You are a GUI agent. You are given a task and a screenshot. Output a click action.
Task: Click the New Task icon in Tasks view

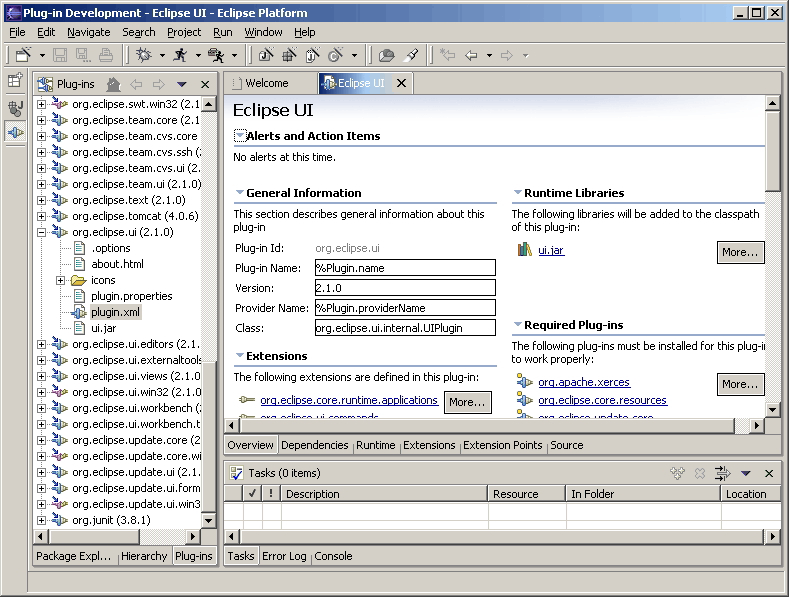click(x=678, y=473)
